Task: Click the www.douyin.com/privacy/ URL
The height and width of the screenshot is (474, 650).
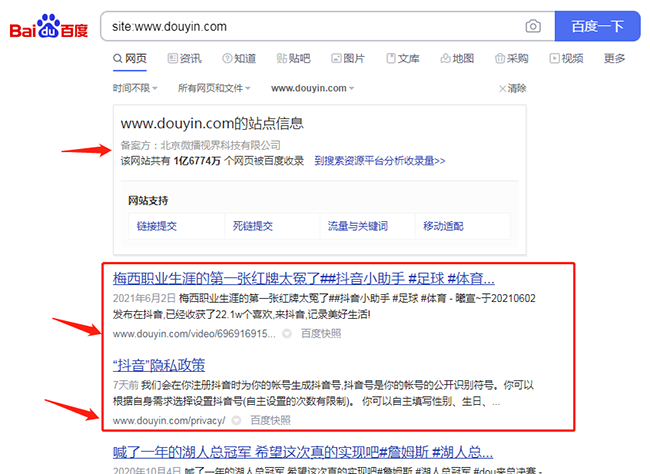Action: 169,421
